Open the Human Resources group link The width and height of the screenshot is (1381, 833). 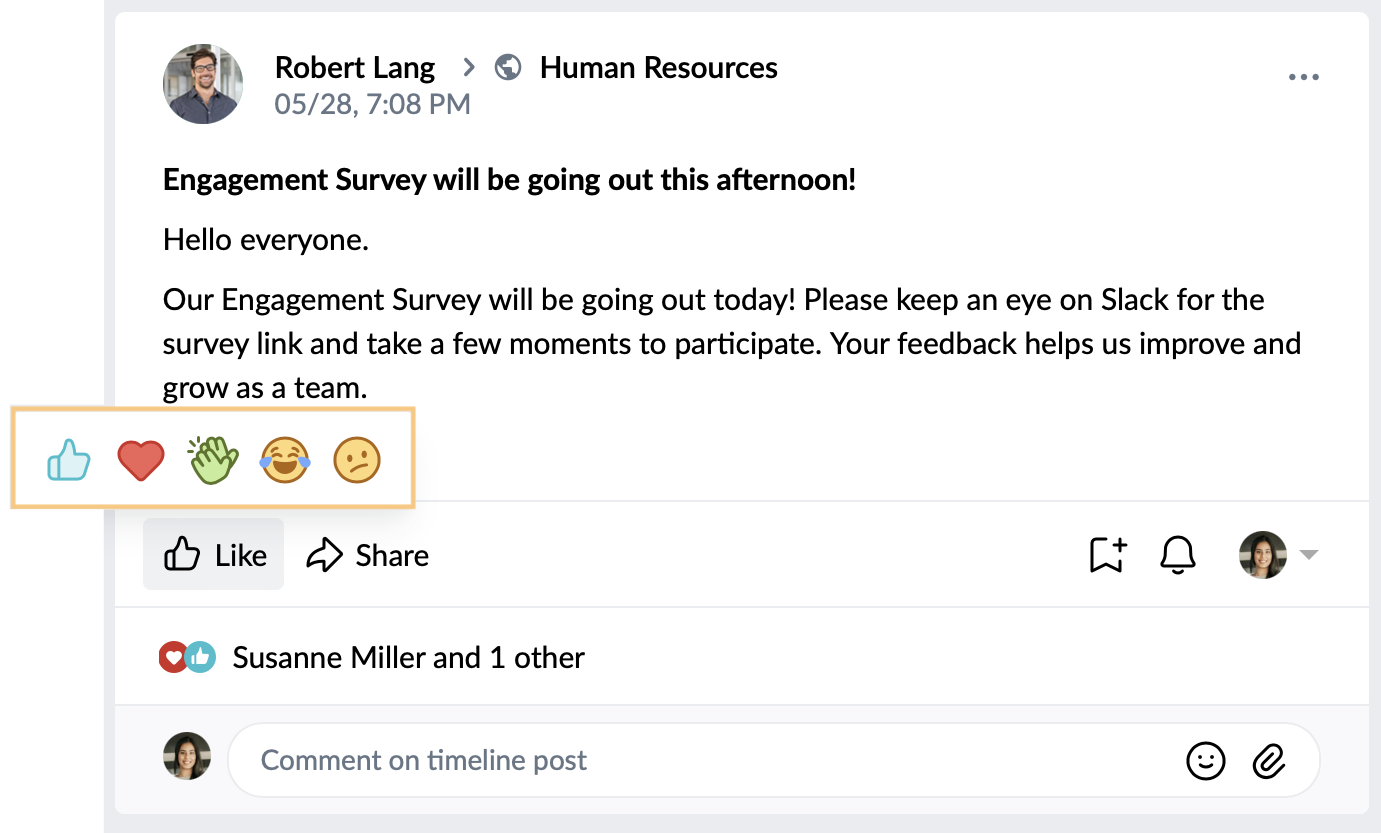[x=659, y=67]
